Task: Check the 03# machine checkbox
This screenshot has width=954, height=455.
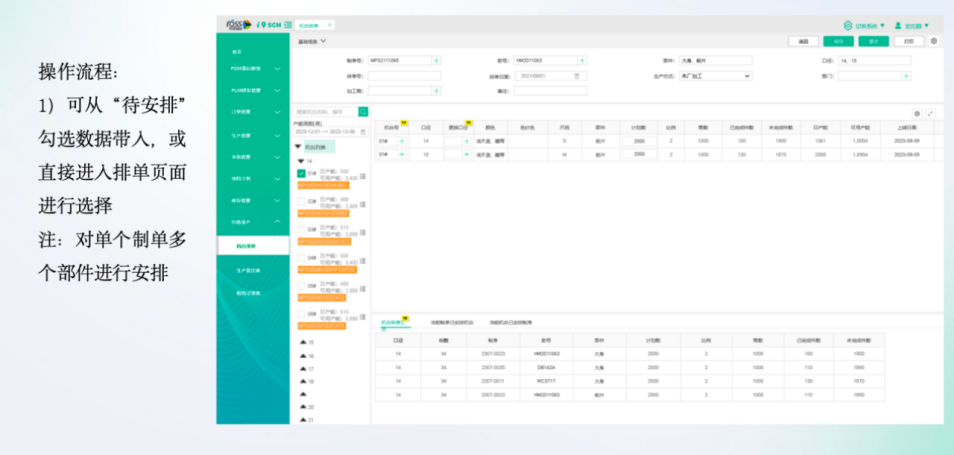Action: (x=301, y=229)
